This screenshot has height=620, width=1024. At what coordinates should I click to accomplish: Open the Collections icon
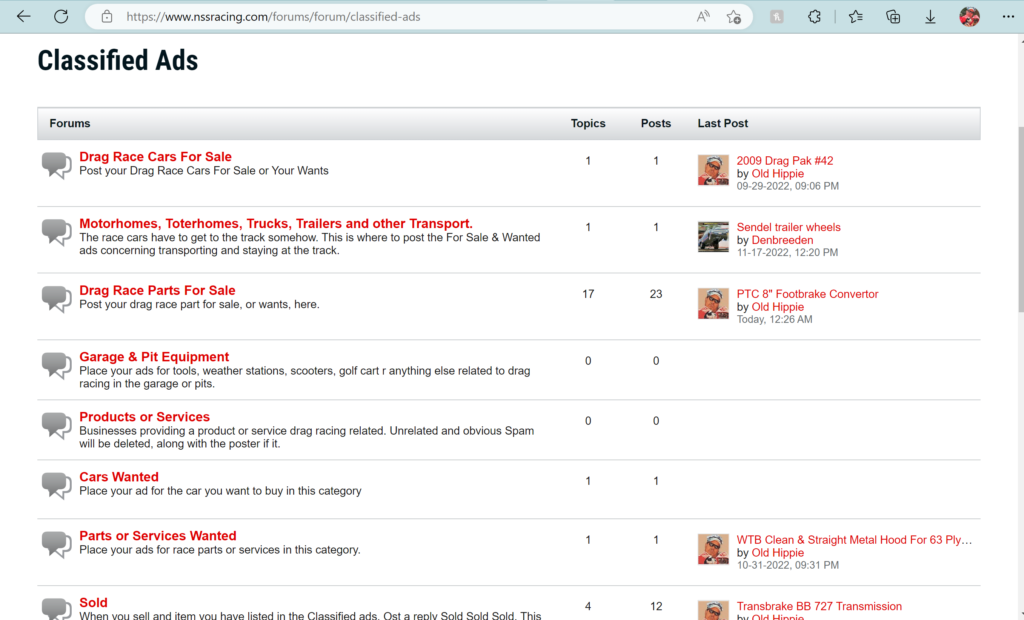tap(893, 17)
